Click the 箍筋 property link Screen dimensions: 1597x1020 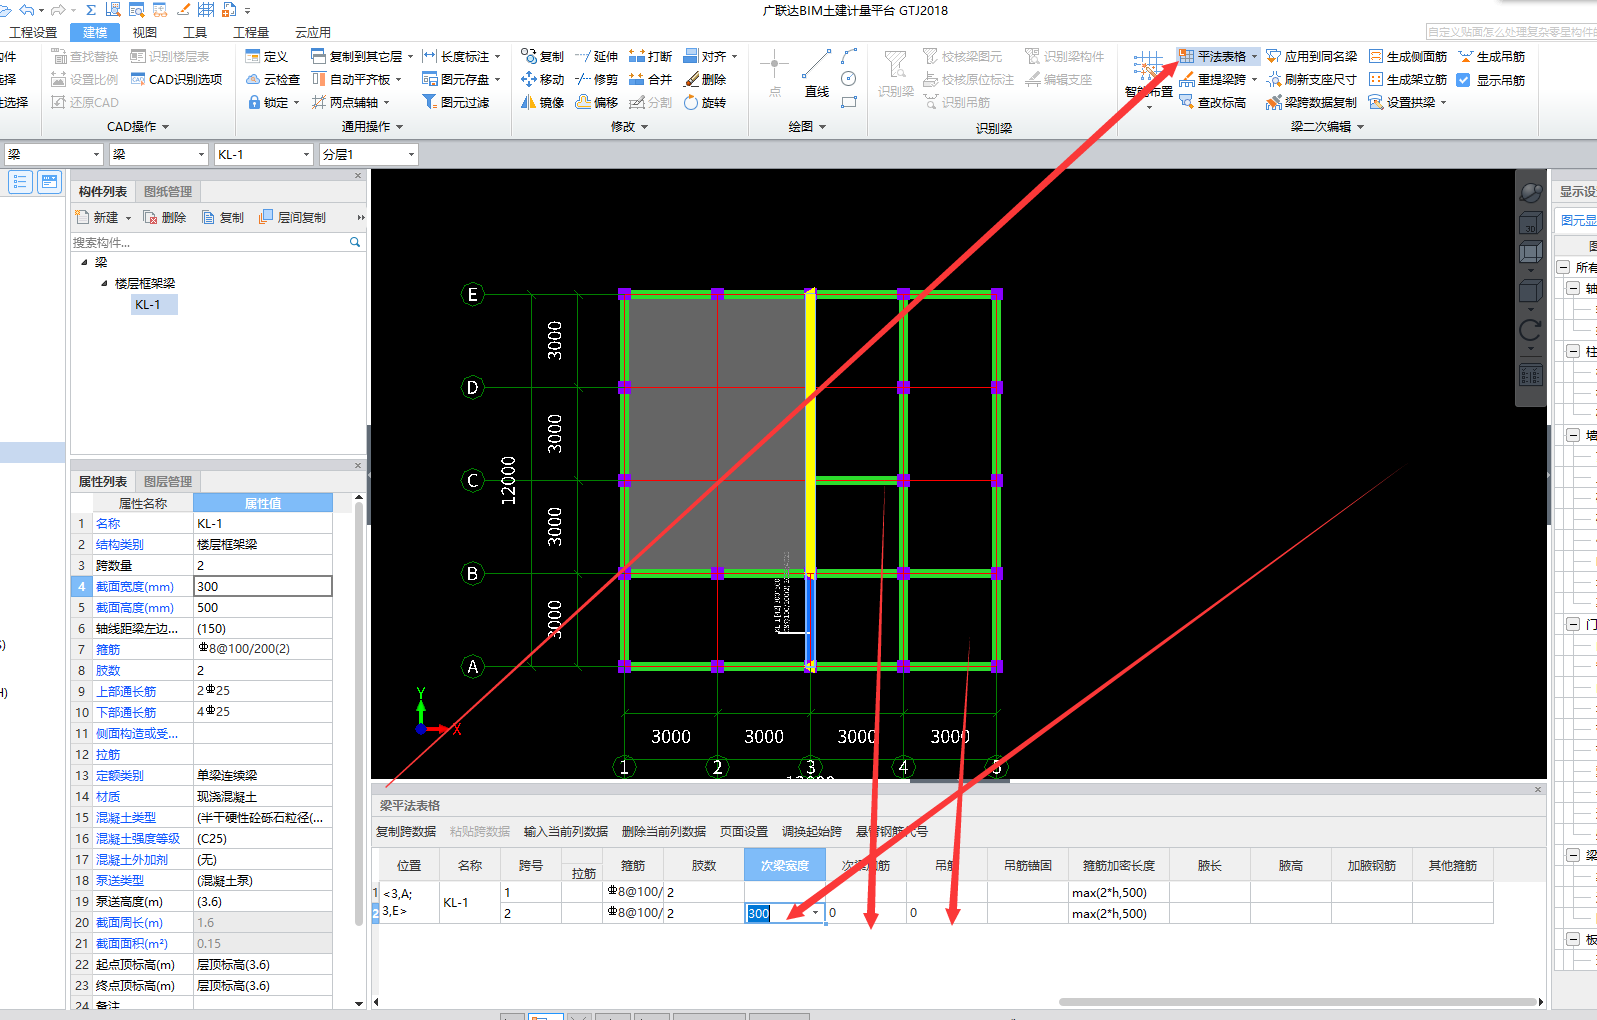[x=108, y=649]
